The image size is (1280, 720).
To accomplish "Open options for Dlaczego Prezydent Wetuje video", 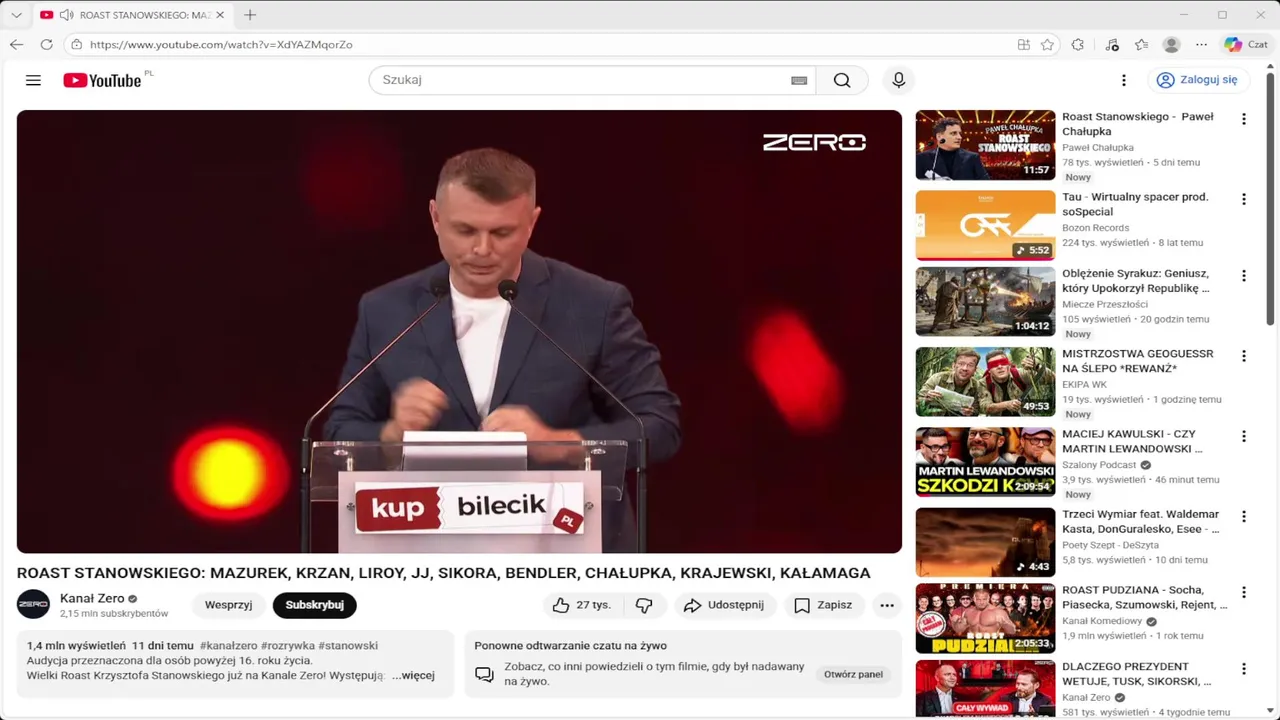I will tap(1243, 669).
